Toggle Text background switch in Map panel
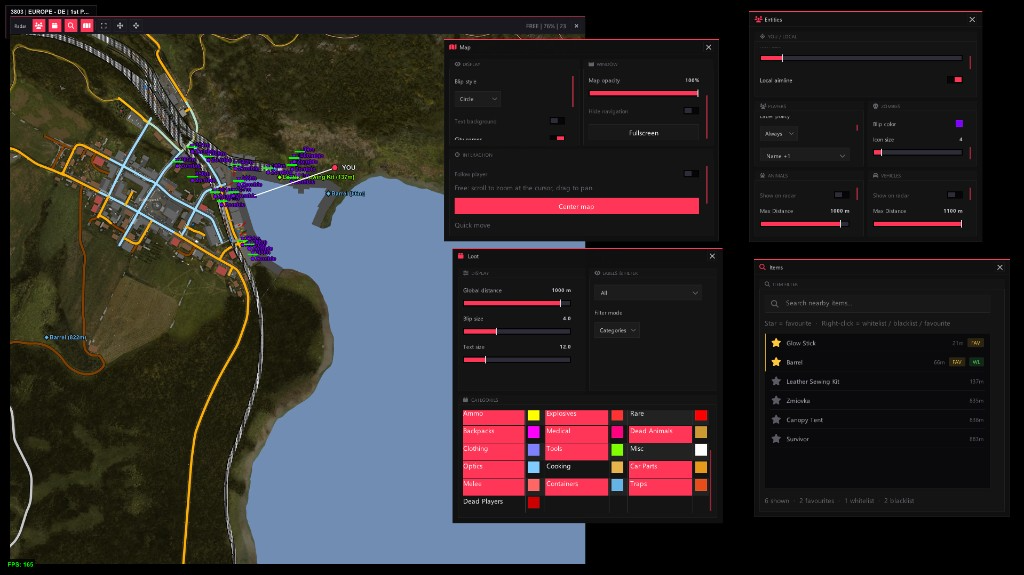Viewport: 1024px width, 575px height. [557, 121]
